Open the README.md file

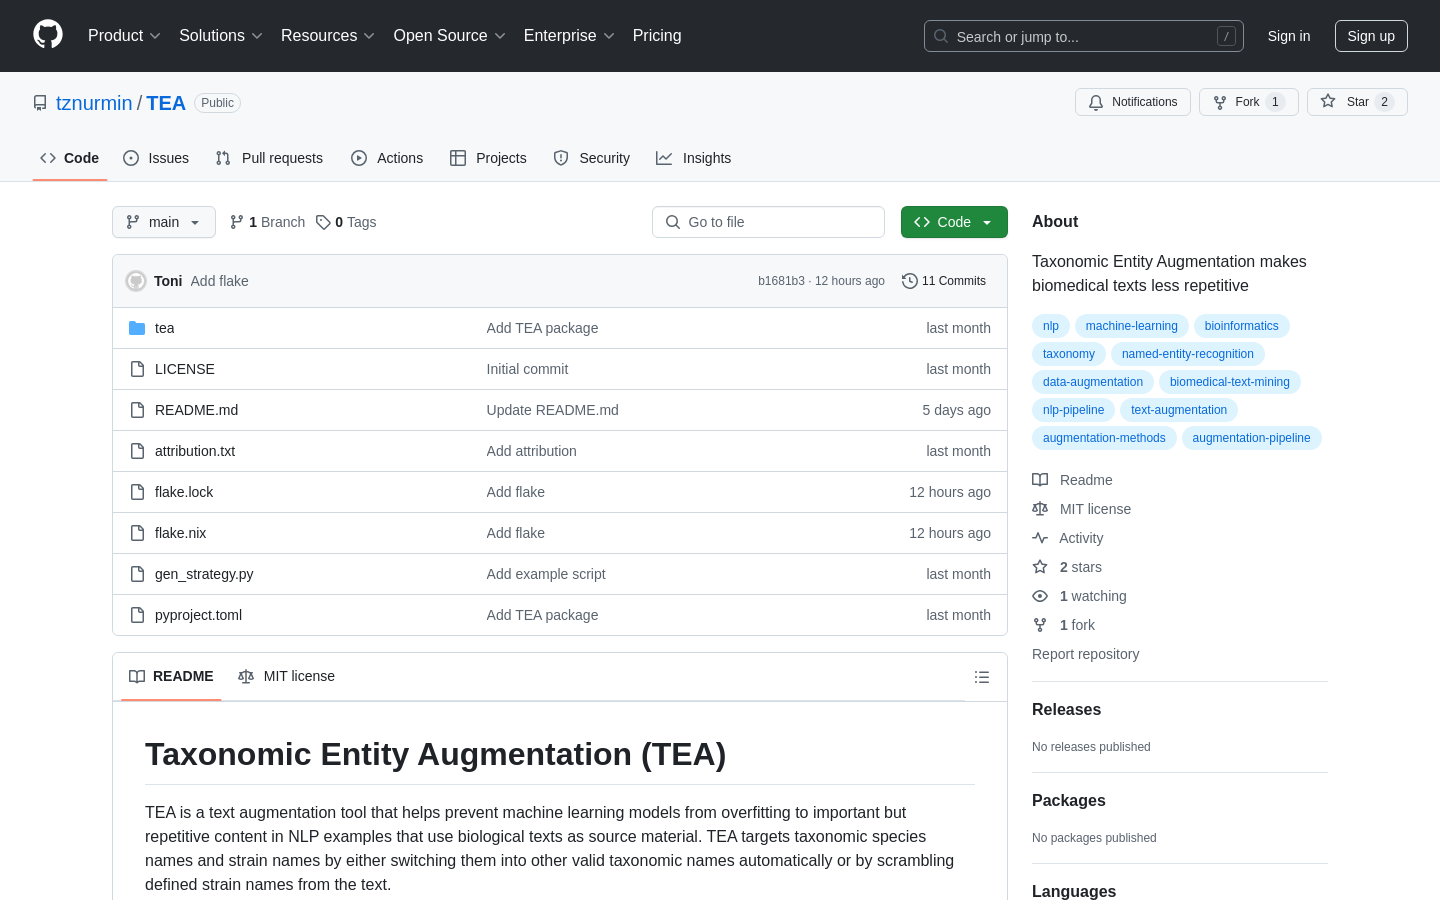(196, 410)
